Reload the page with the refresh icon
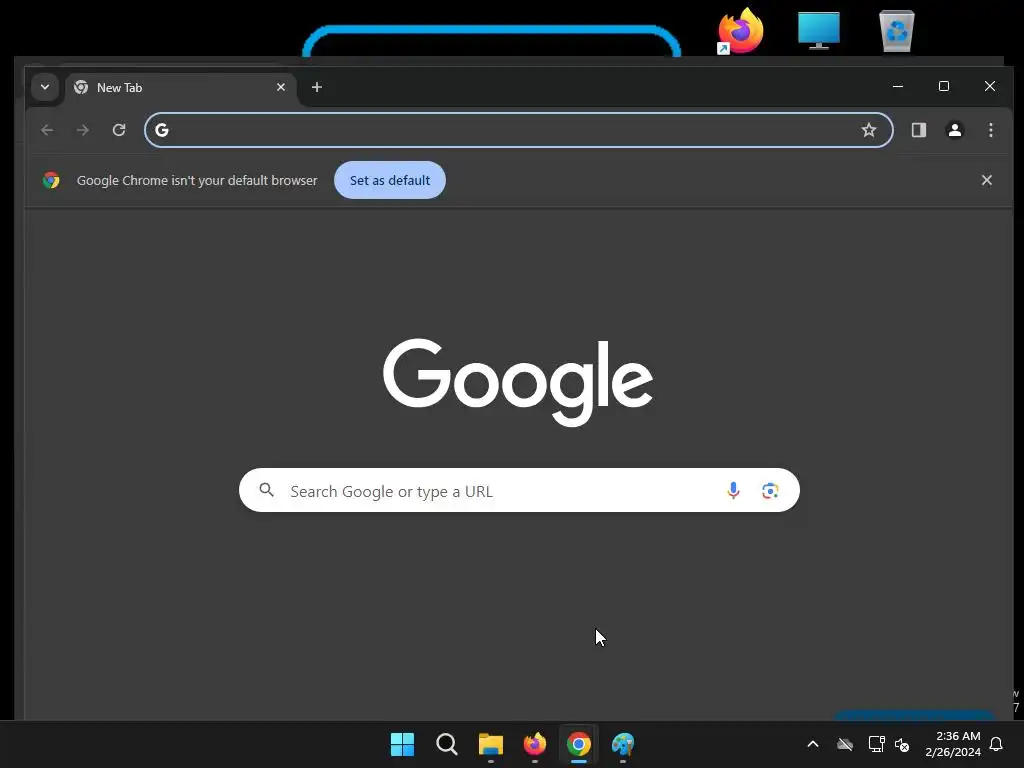The image size is (1024, 768). tap(119, 130)
